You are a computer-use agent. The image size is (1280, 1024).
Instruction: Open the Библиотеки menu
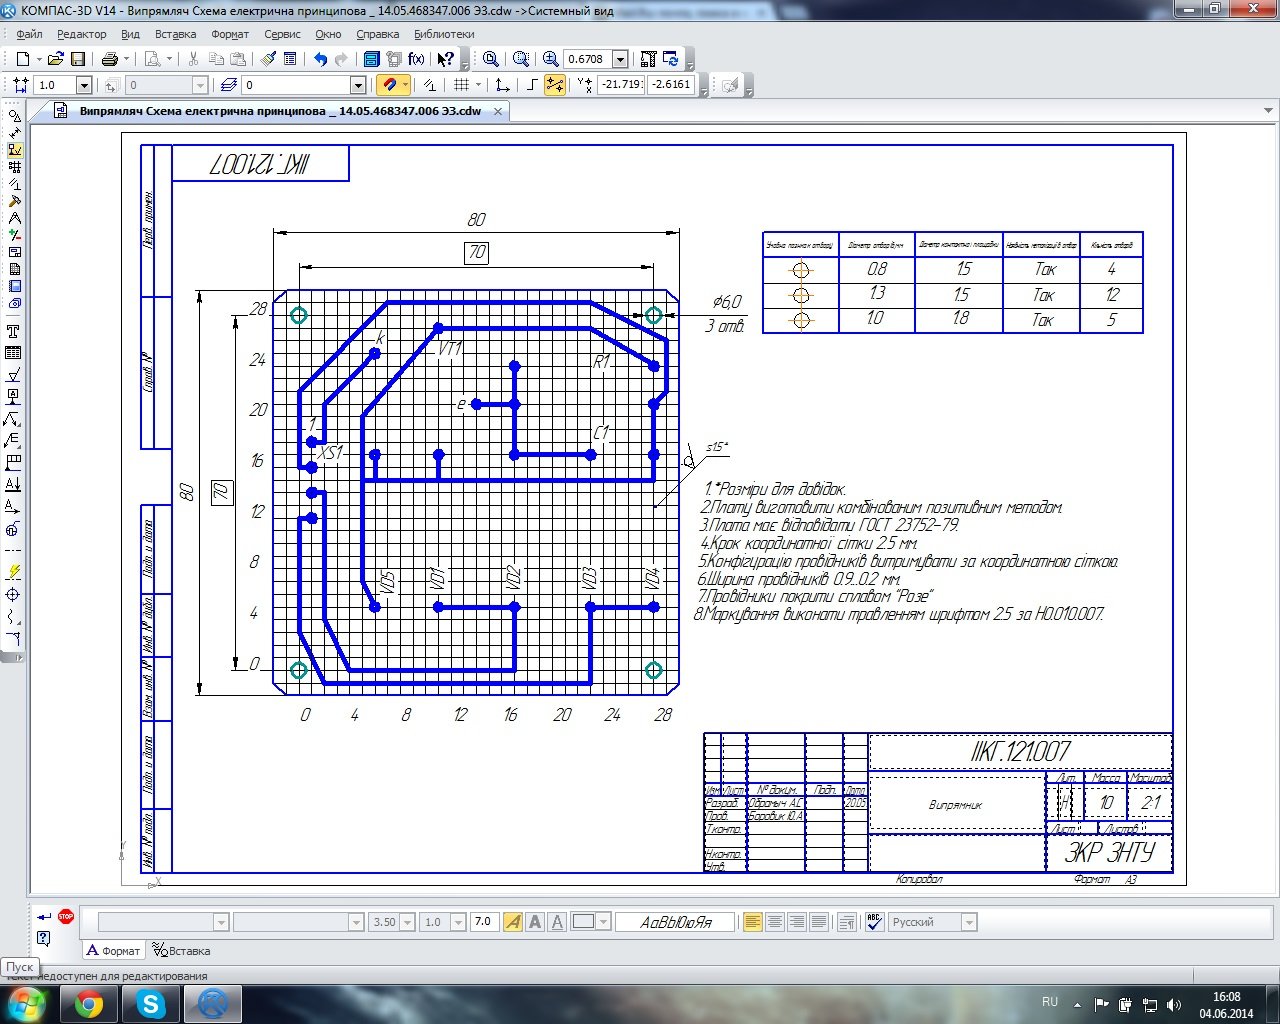[444, 34]
